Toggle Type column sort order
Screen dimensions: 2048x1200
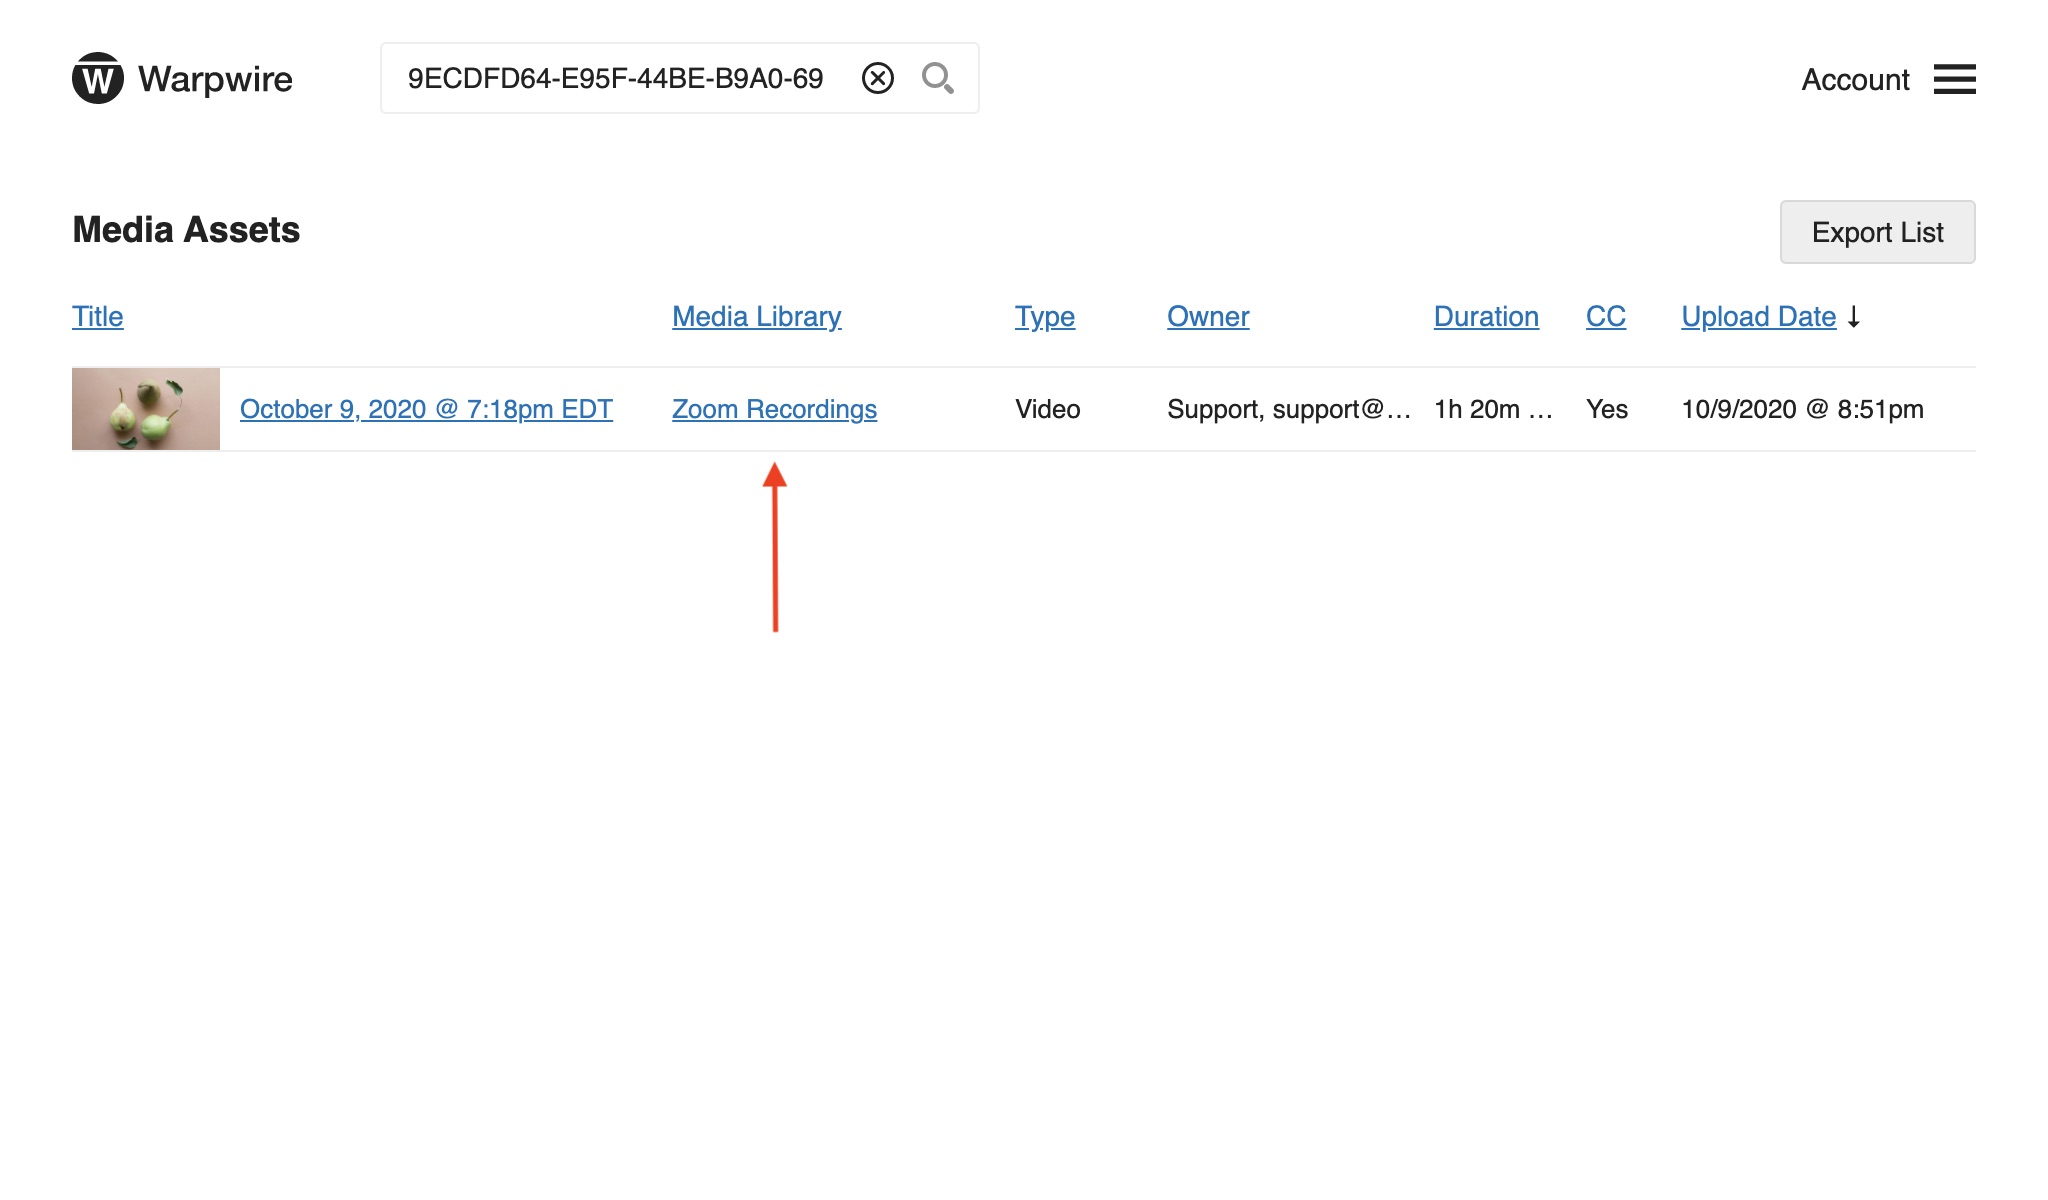[1043, 316]
